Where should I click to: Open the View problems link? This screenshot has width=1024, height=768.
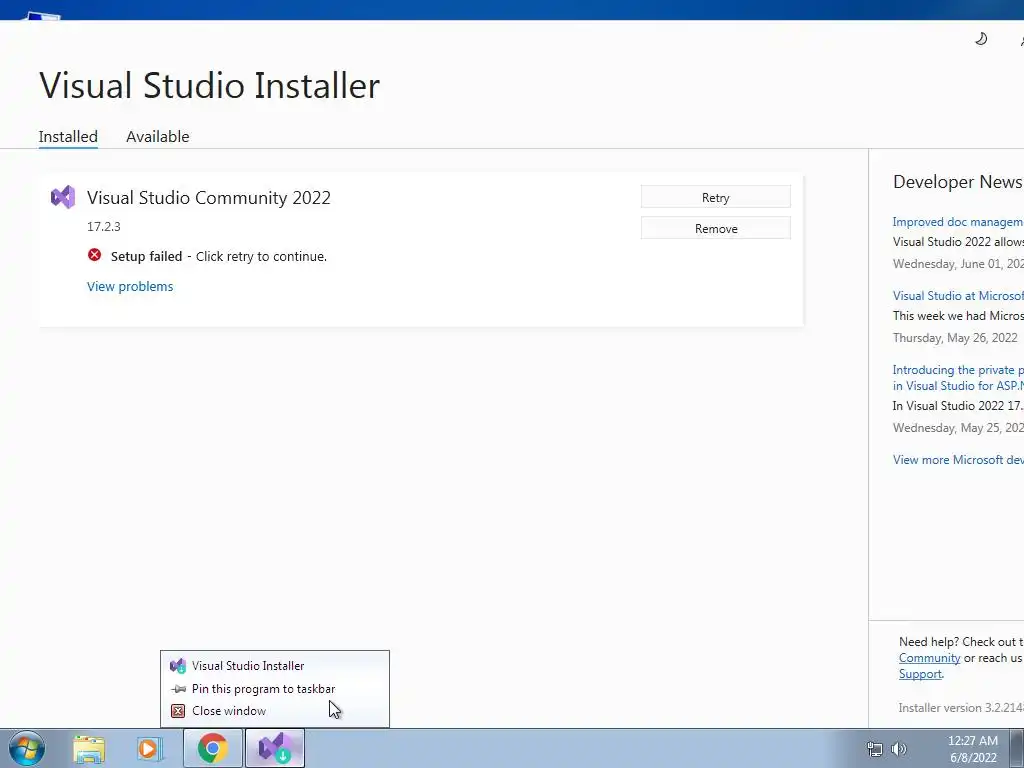coord(130,286)
